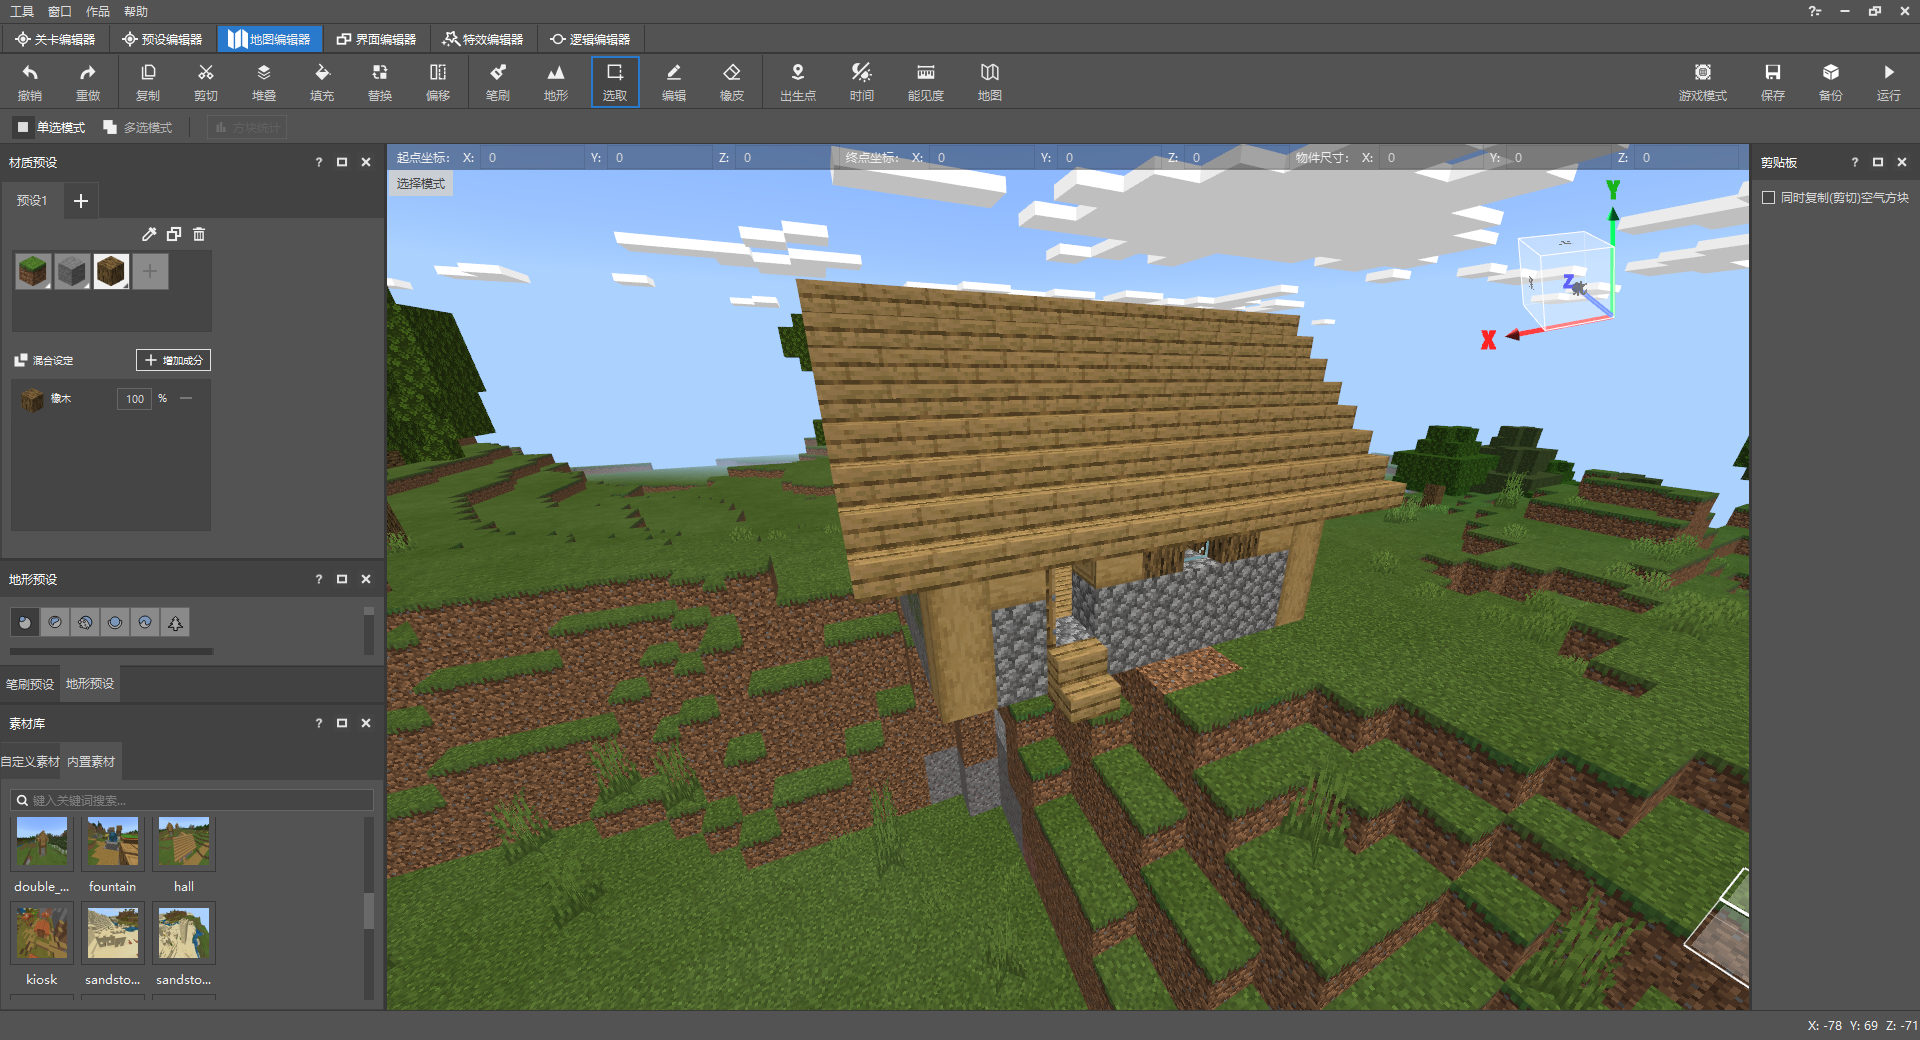
Task: Open the 帮助 menu
Action: point(136,11)
